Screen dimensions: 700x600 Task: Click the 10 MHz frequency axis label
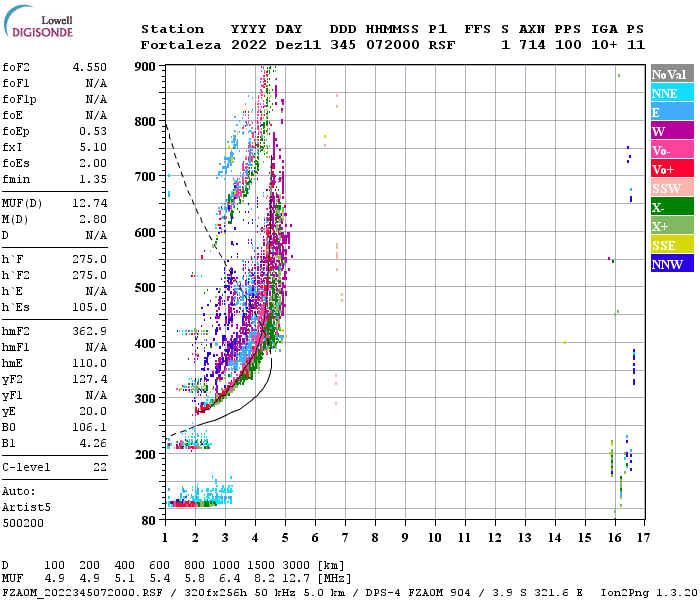pos(435,538)
